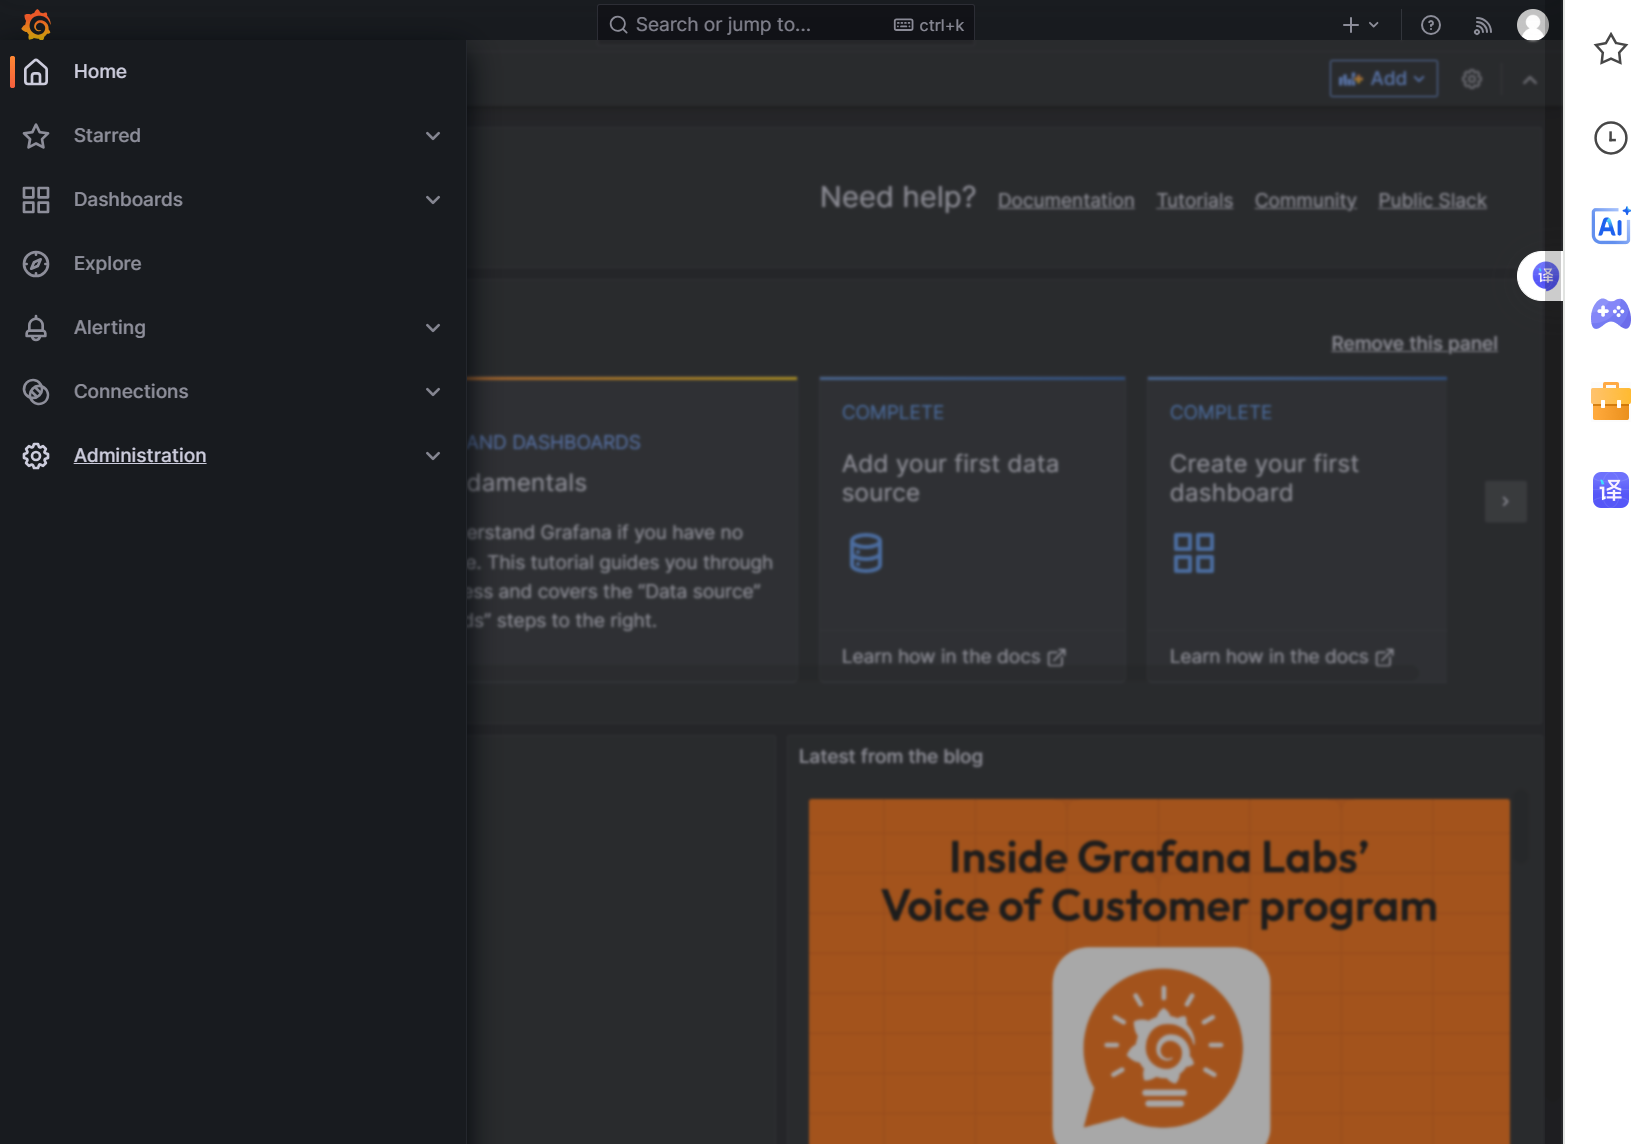The image size is (1631, 1144).
Task: Click the database icon on data source card
Action: coord(866,553)
